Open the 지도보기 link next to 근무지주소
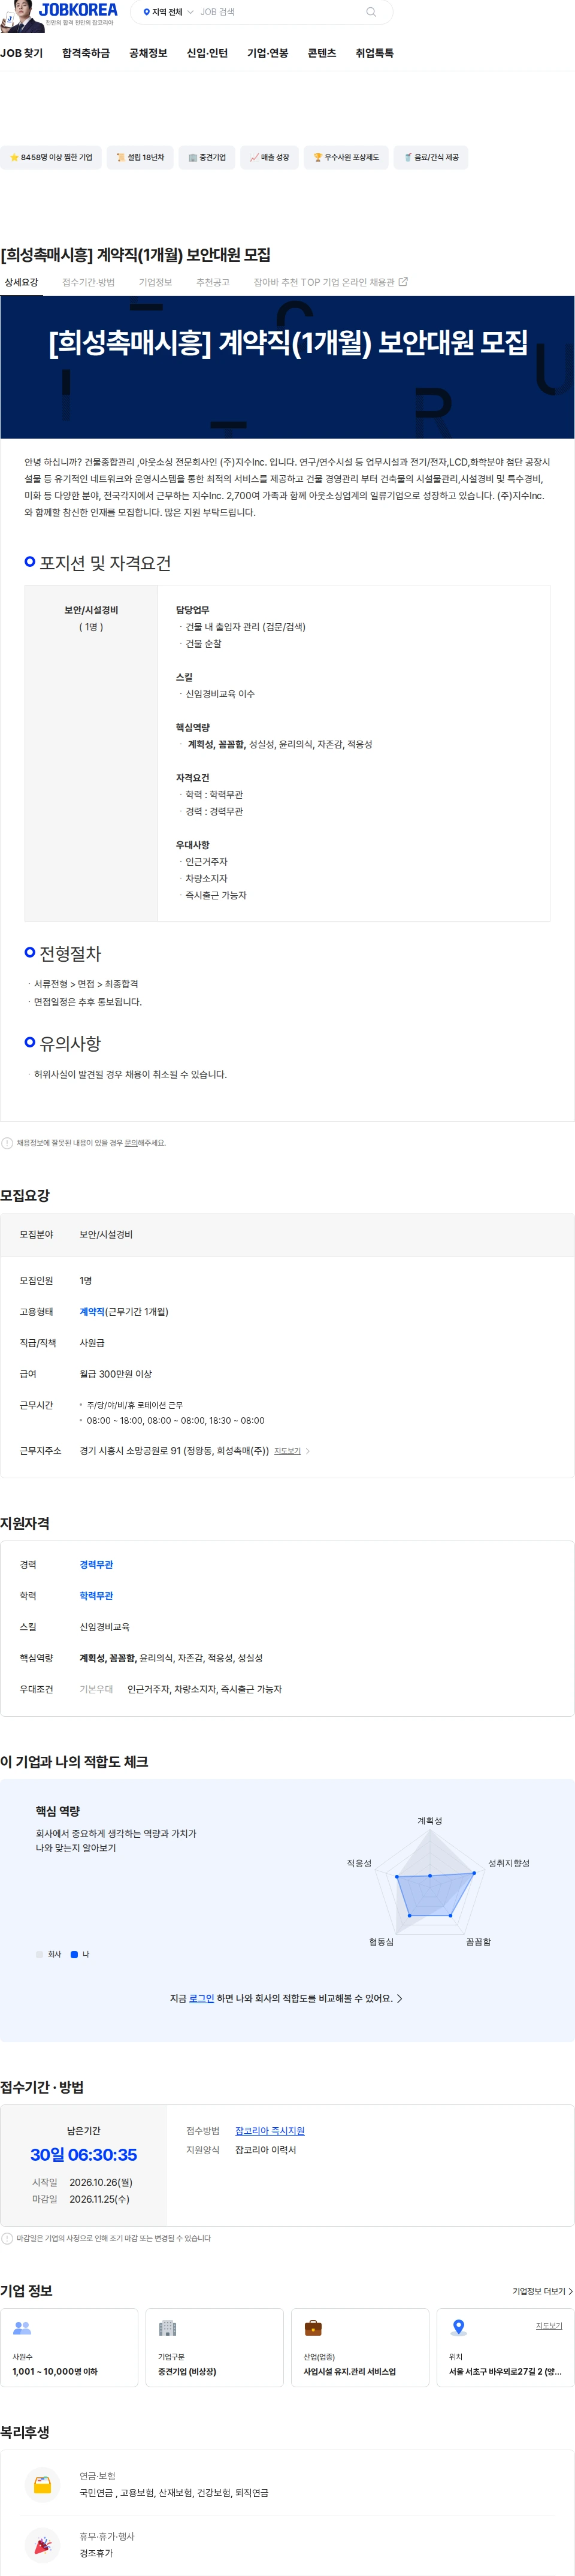Screen dimensions: 575x2576 (x=287, y=1451)
